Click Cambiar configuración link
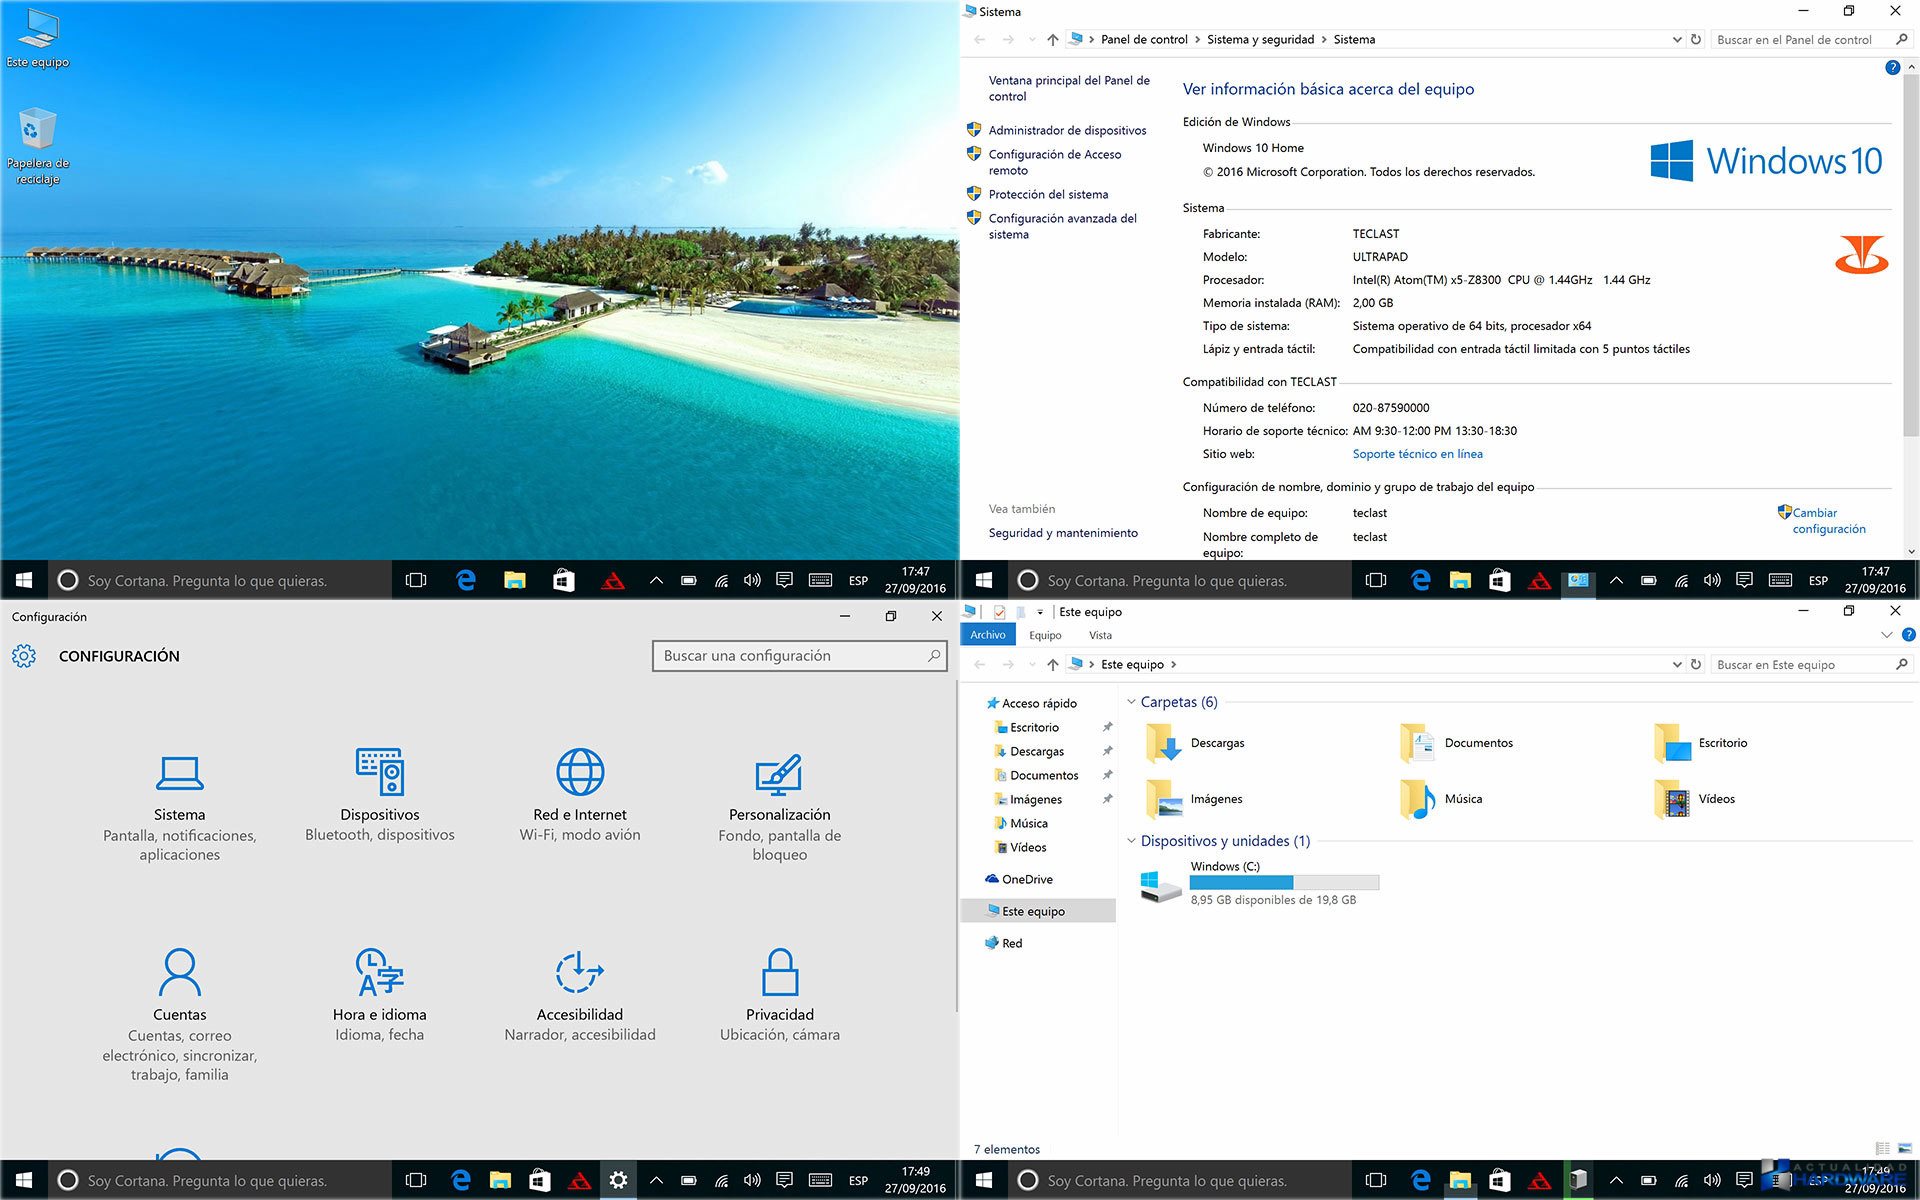Image resolution: width=1920 pixels, height=1200 pixels. pos(1828,521)
